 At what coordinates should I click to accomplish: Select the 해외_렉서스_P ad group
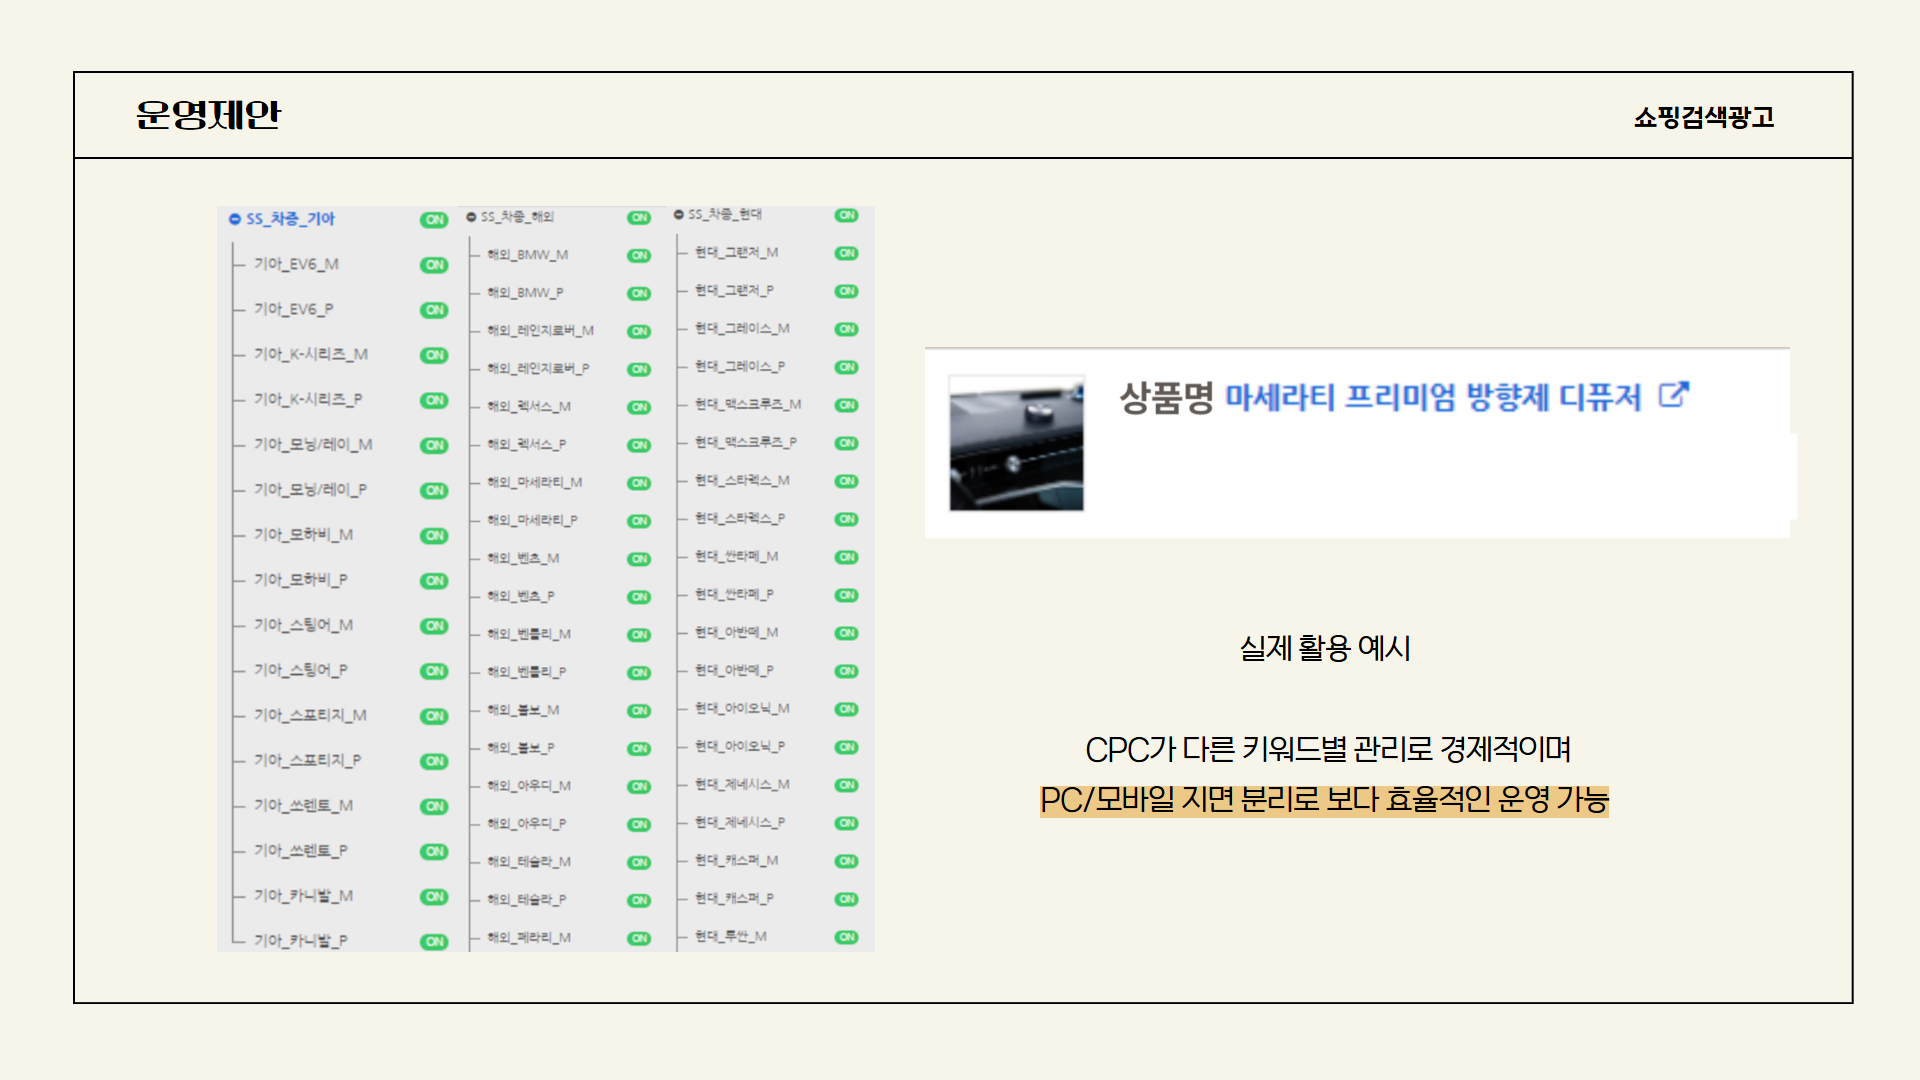tap(526, 444)
